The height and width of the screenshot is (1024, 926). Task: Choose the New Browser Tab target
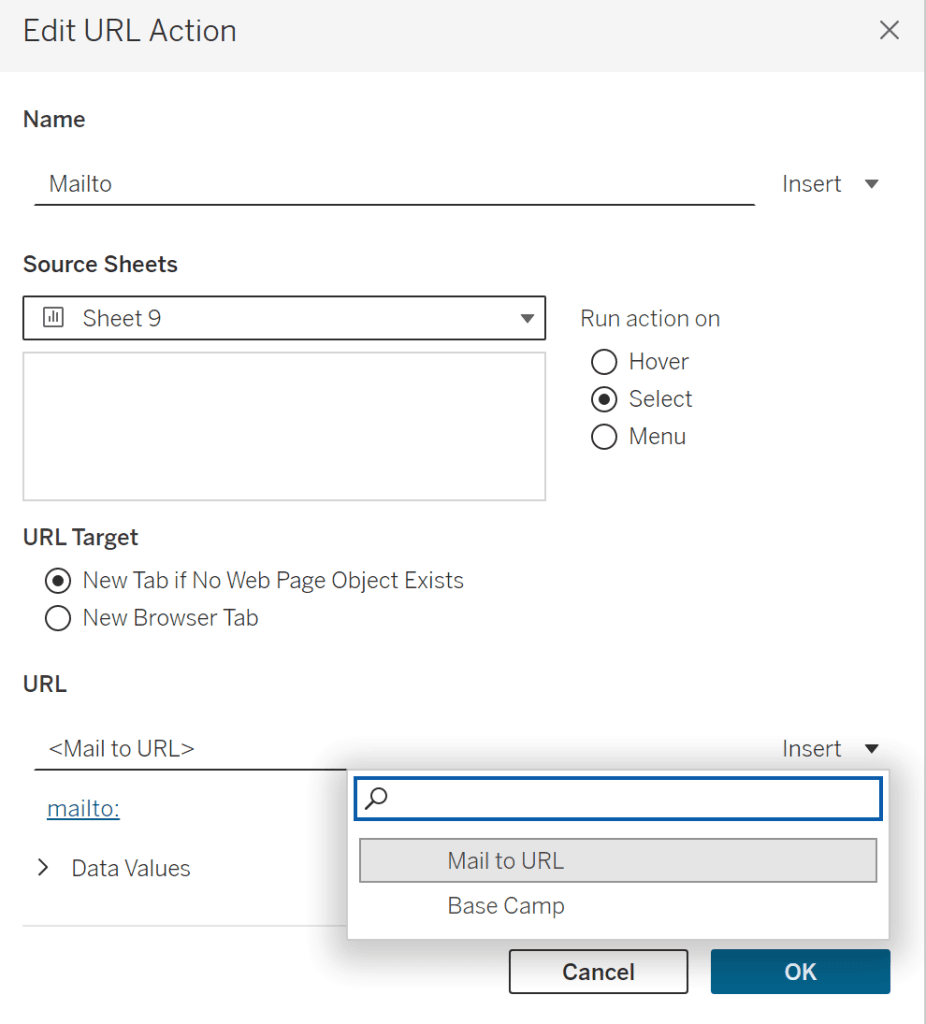coord(58,618)
